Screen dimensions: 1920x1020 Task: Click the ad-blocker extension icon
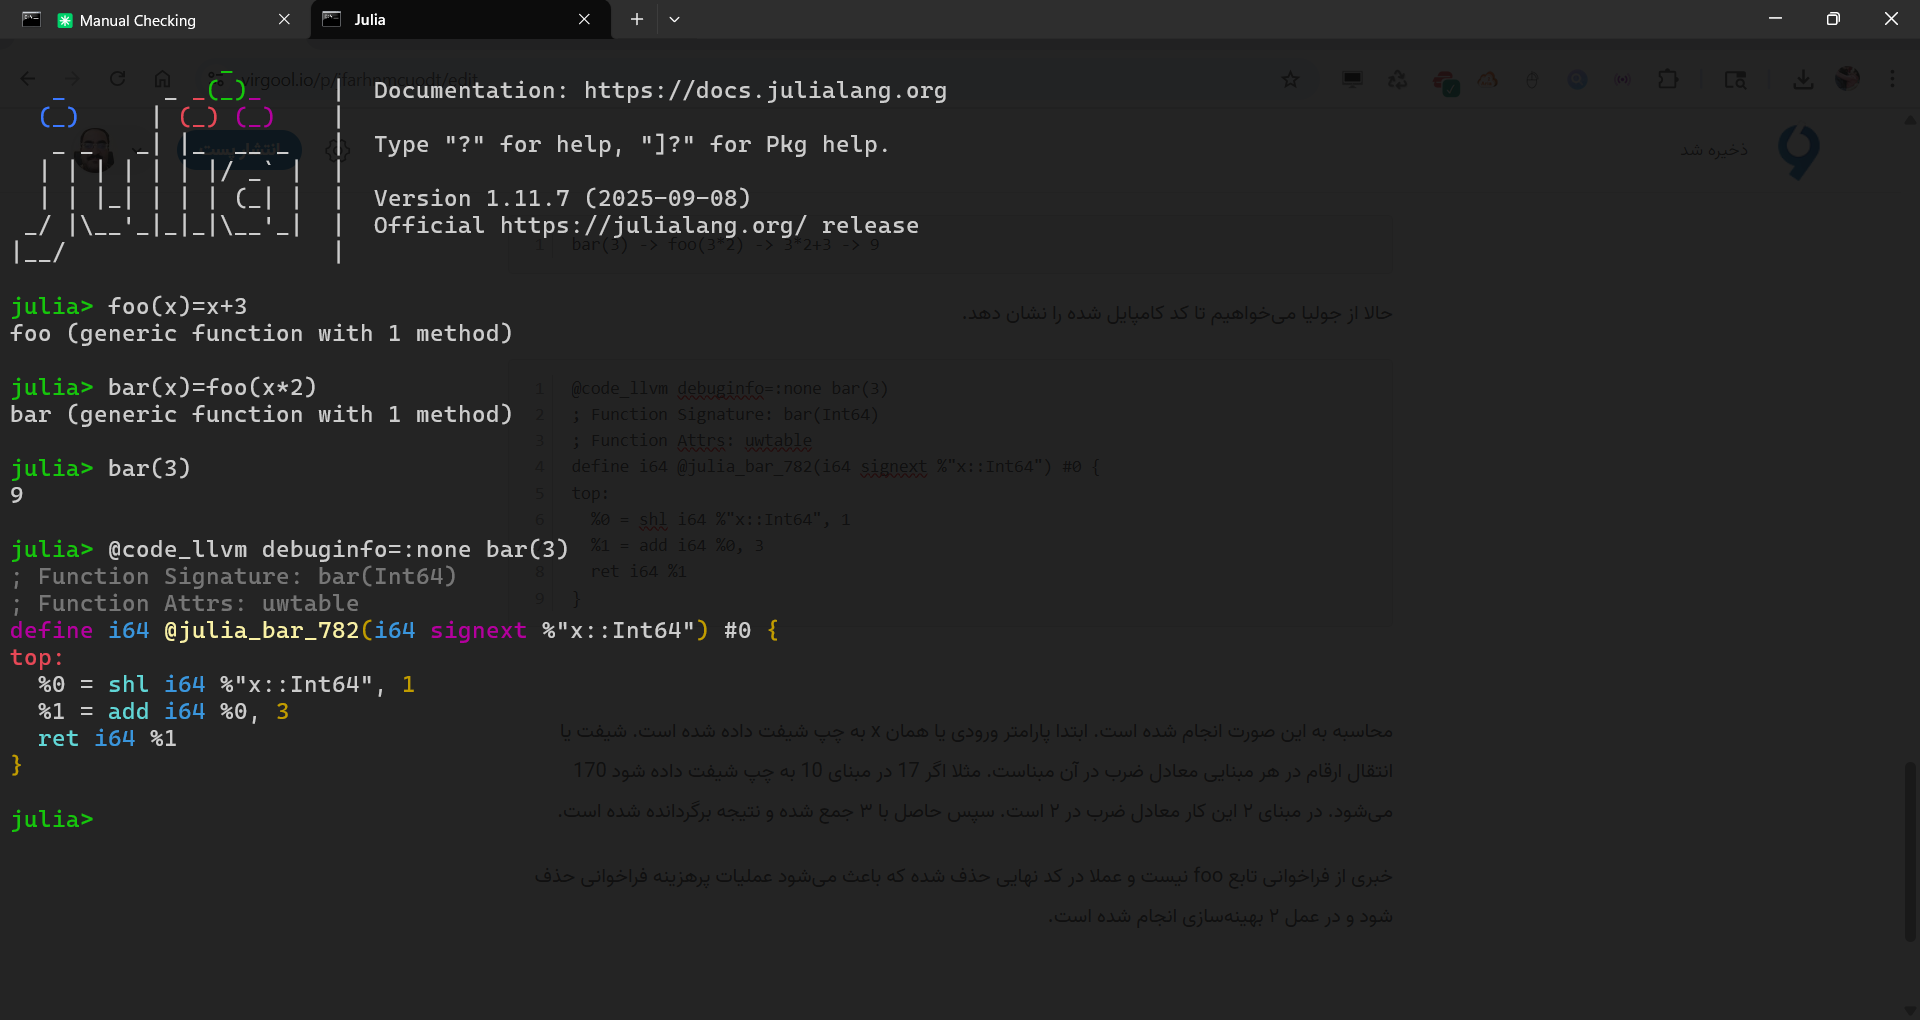click(x=1447, y=81)
